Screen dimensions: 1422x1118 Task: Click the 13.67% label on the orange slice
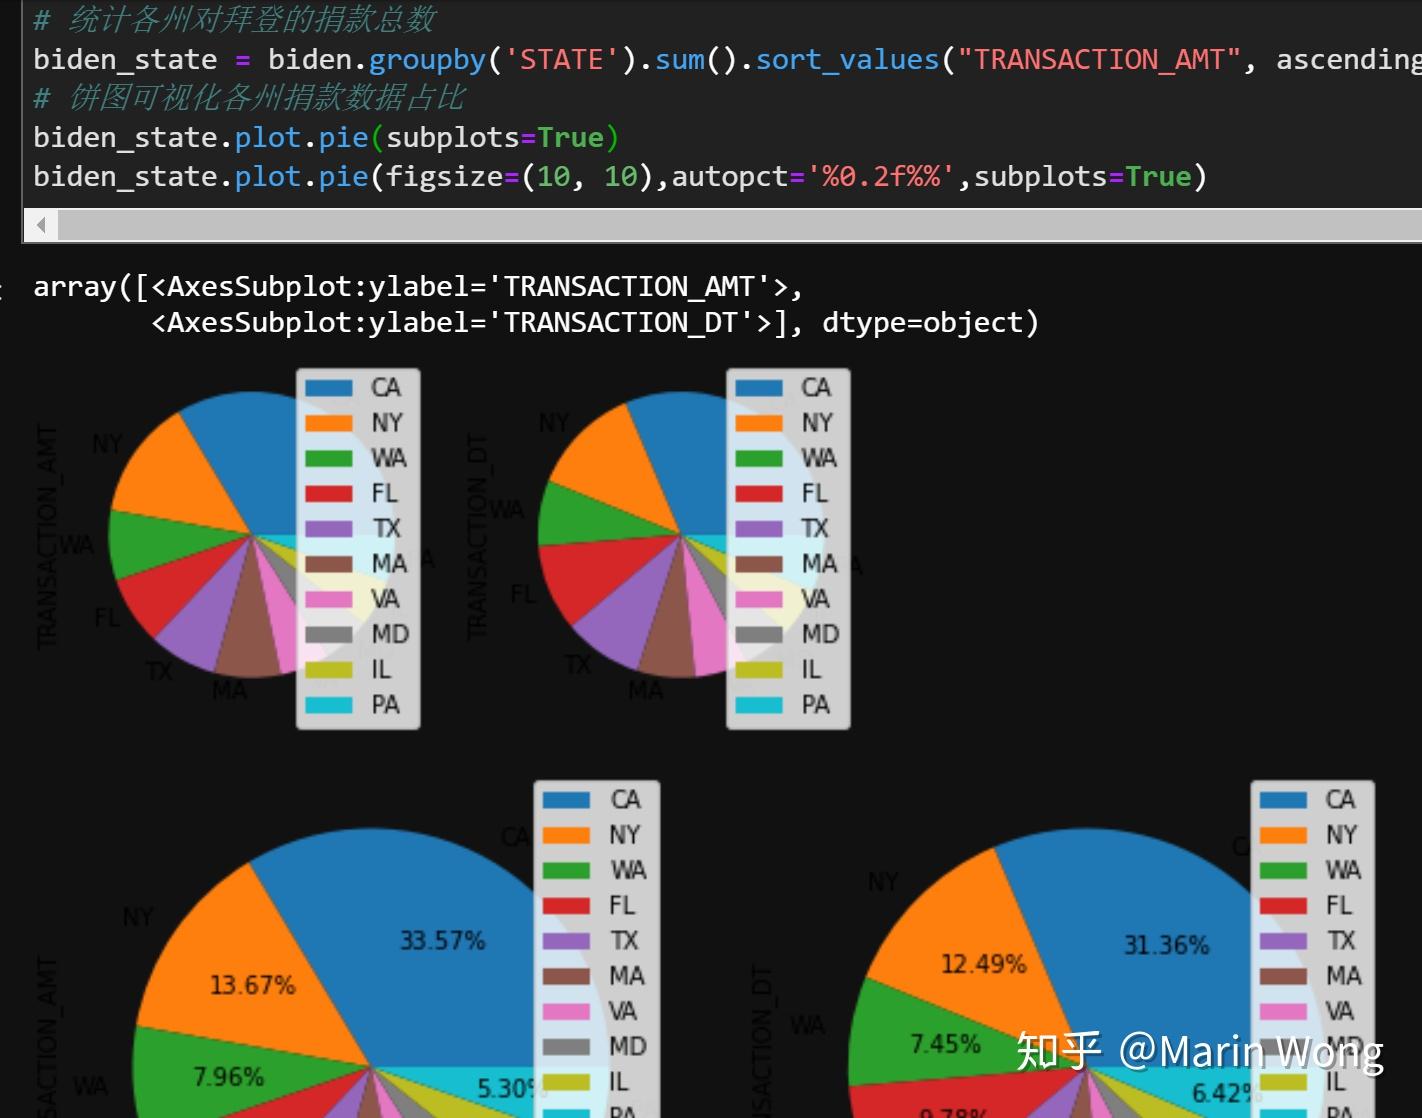click(x=252, y=985)
